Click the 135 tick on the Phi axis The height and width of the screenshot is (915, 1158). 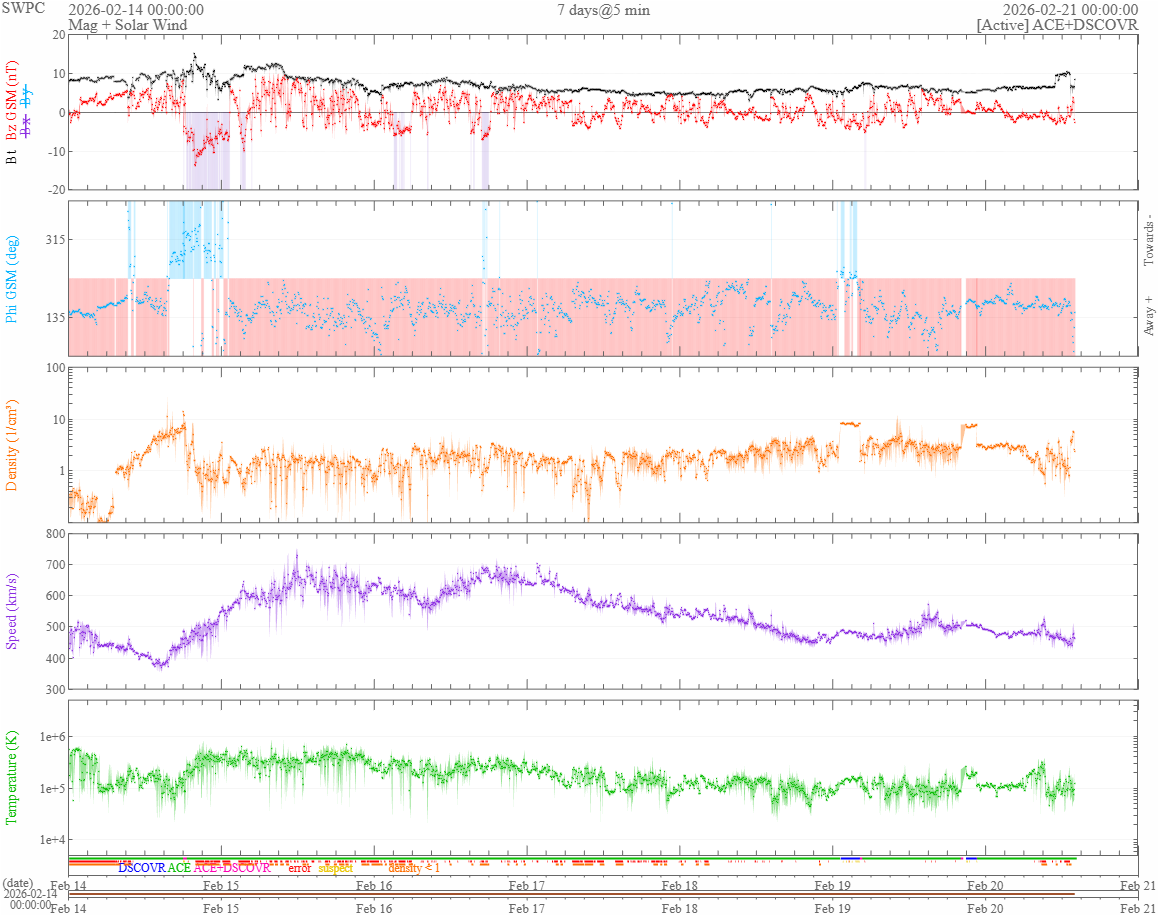point(56,318)
